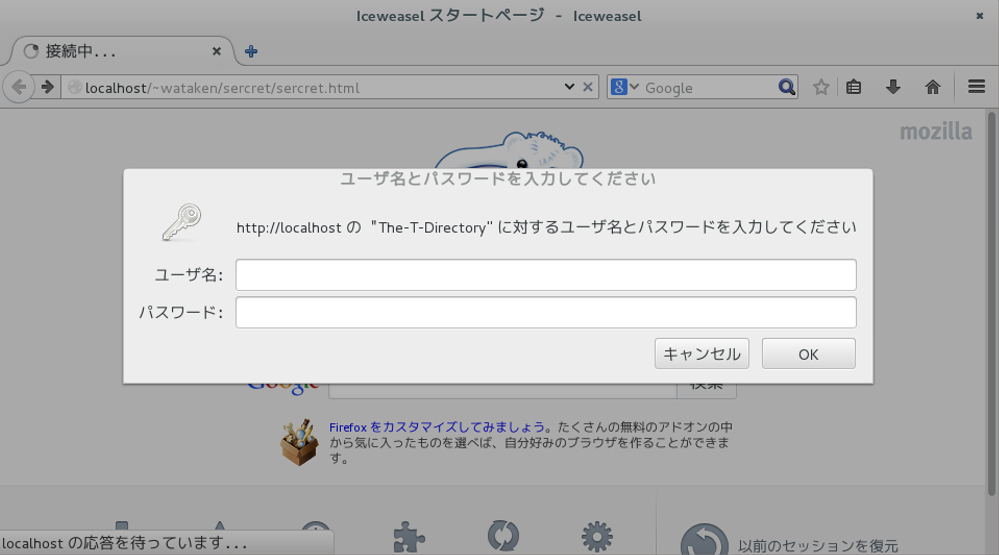Click the add-ons box icon beside Firefox text
Viewport: 999px width, 555px height.
299,442
